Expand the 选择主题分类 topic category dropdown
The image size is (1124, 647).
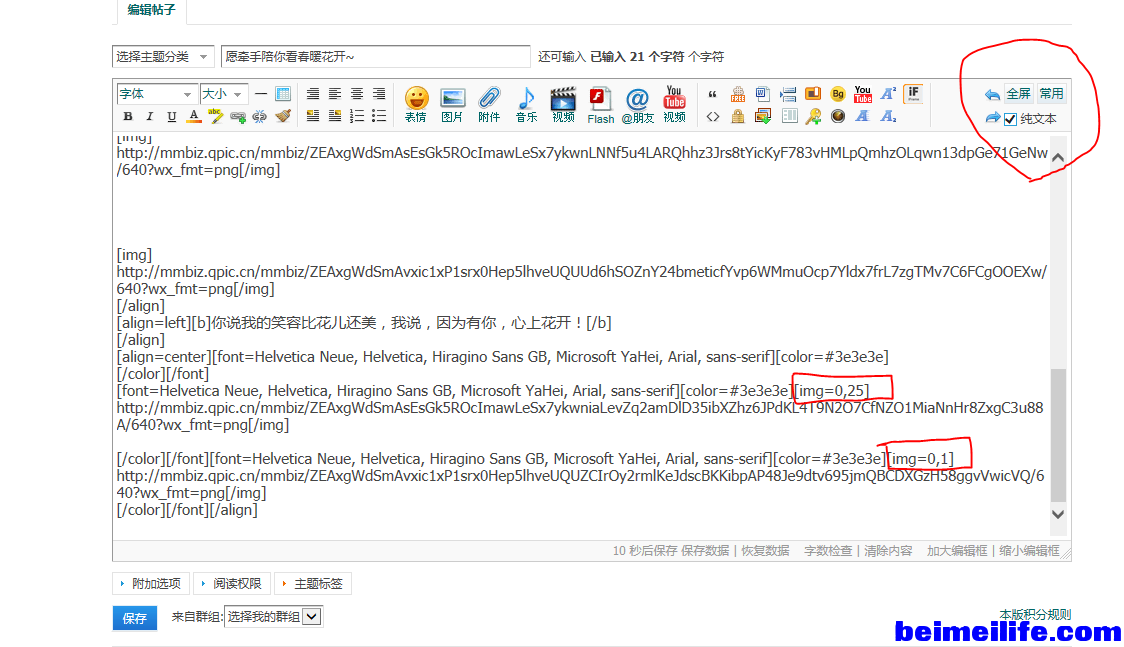click(x=163, y=57)
